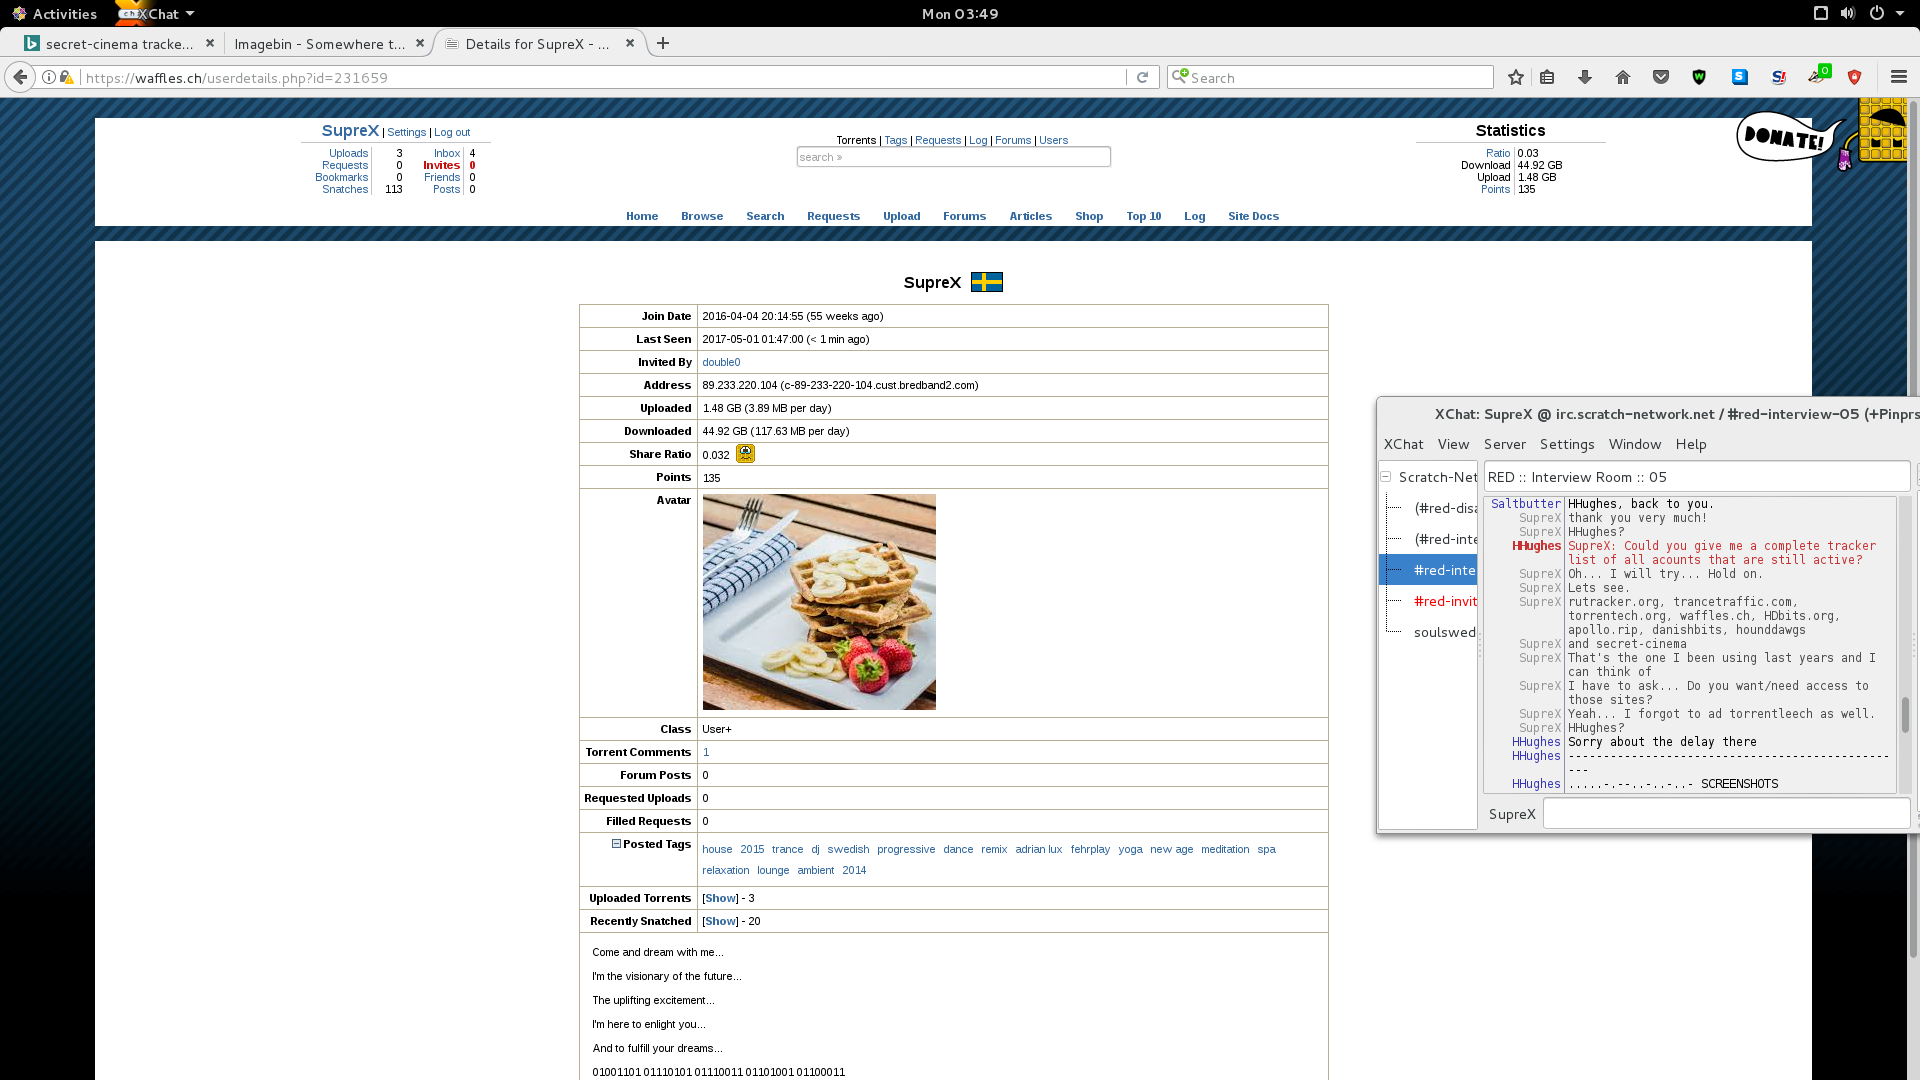The image size is (1920, 1080).
Task: Close the Details for SupreX tab
Action: pos(630,43)
